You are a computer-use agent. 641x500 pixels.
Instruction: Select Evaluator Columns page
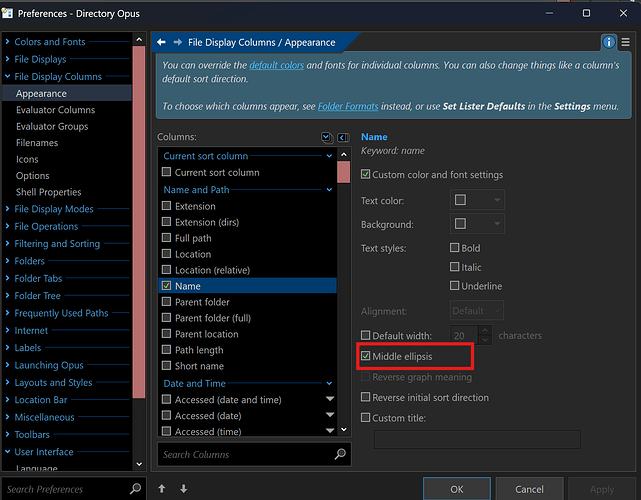pos(55,110)
